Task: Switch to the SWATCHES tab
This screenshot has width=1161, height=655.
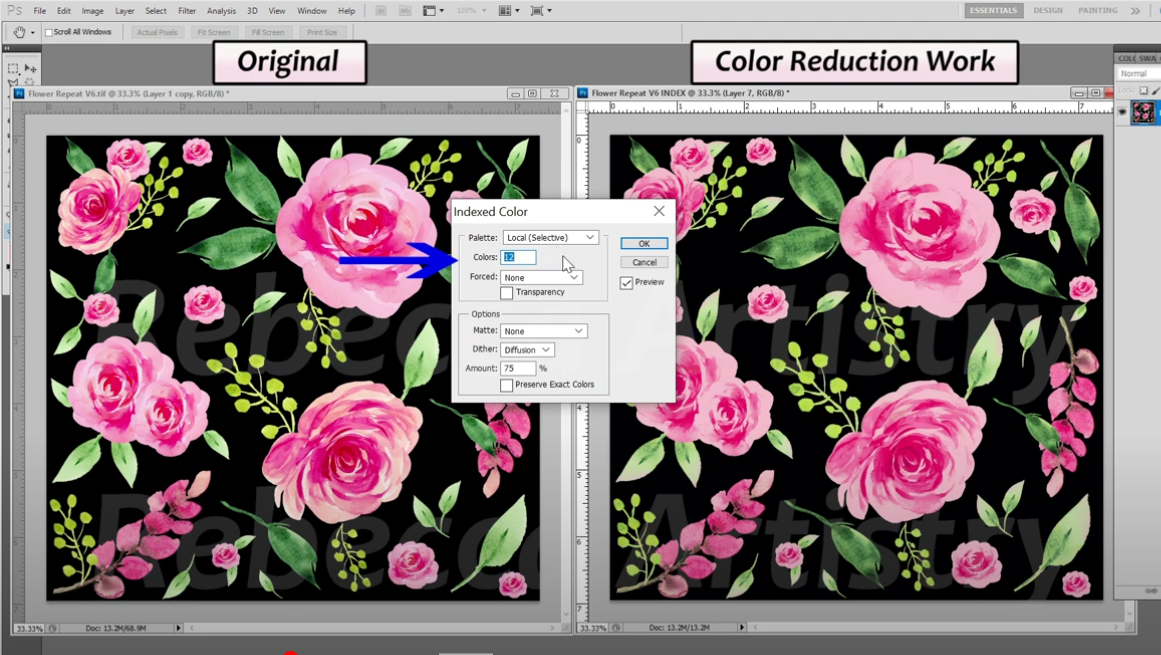Action: (1148, 58)
